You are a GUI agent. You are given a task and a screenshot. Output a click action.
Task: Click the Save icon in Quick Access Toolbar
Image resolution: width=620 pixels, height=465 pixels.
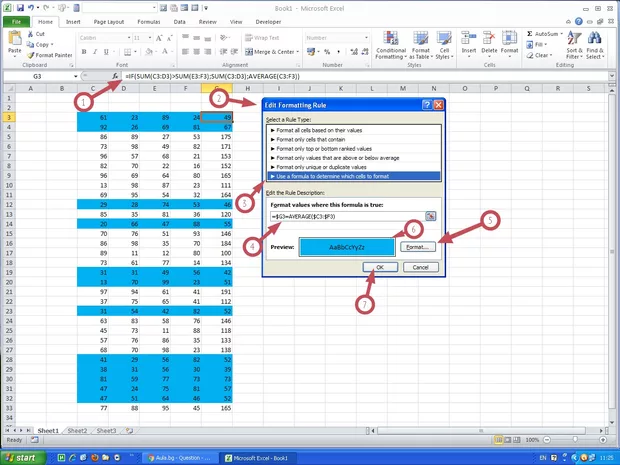(20, 8)
